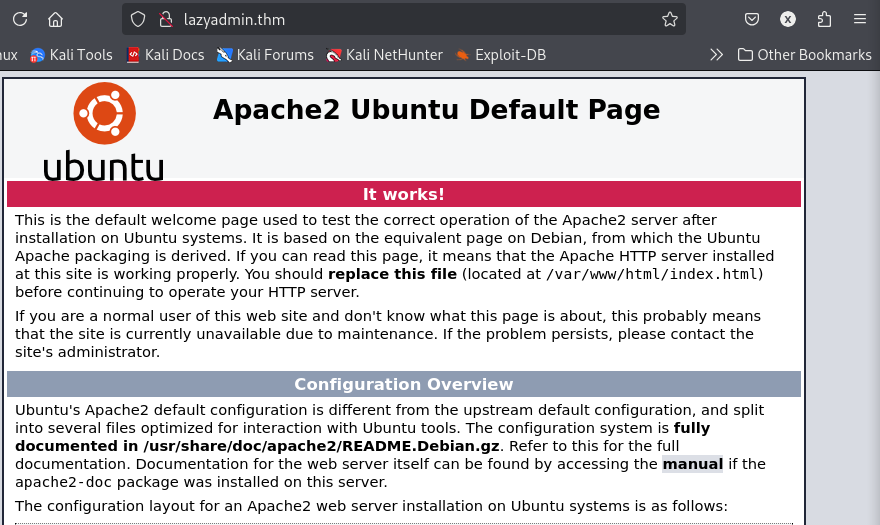
Task: Show more bookmarks chevron
Action: (716, 55)
